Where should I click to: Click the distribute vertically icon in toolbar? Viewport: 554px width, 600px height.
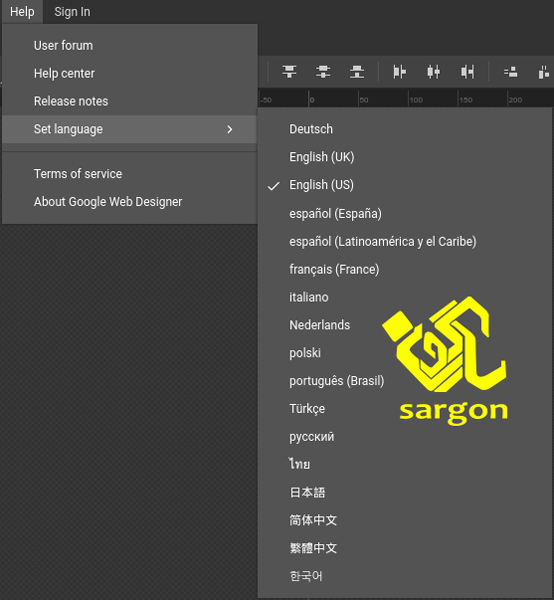[510, 72]
